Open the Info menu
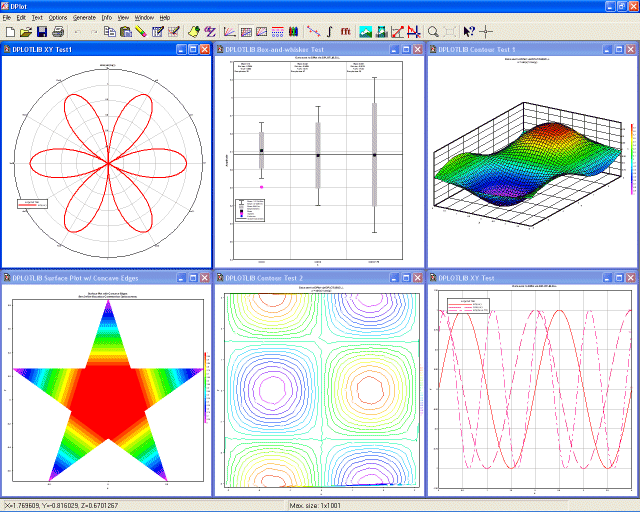640x512 pixels. [107, 18]
